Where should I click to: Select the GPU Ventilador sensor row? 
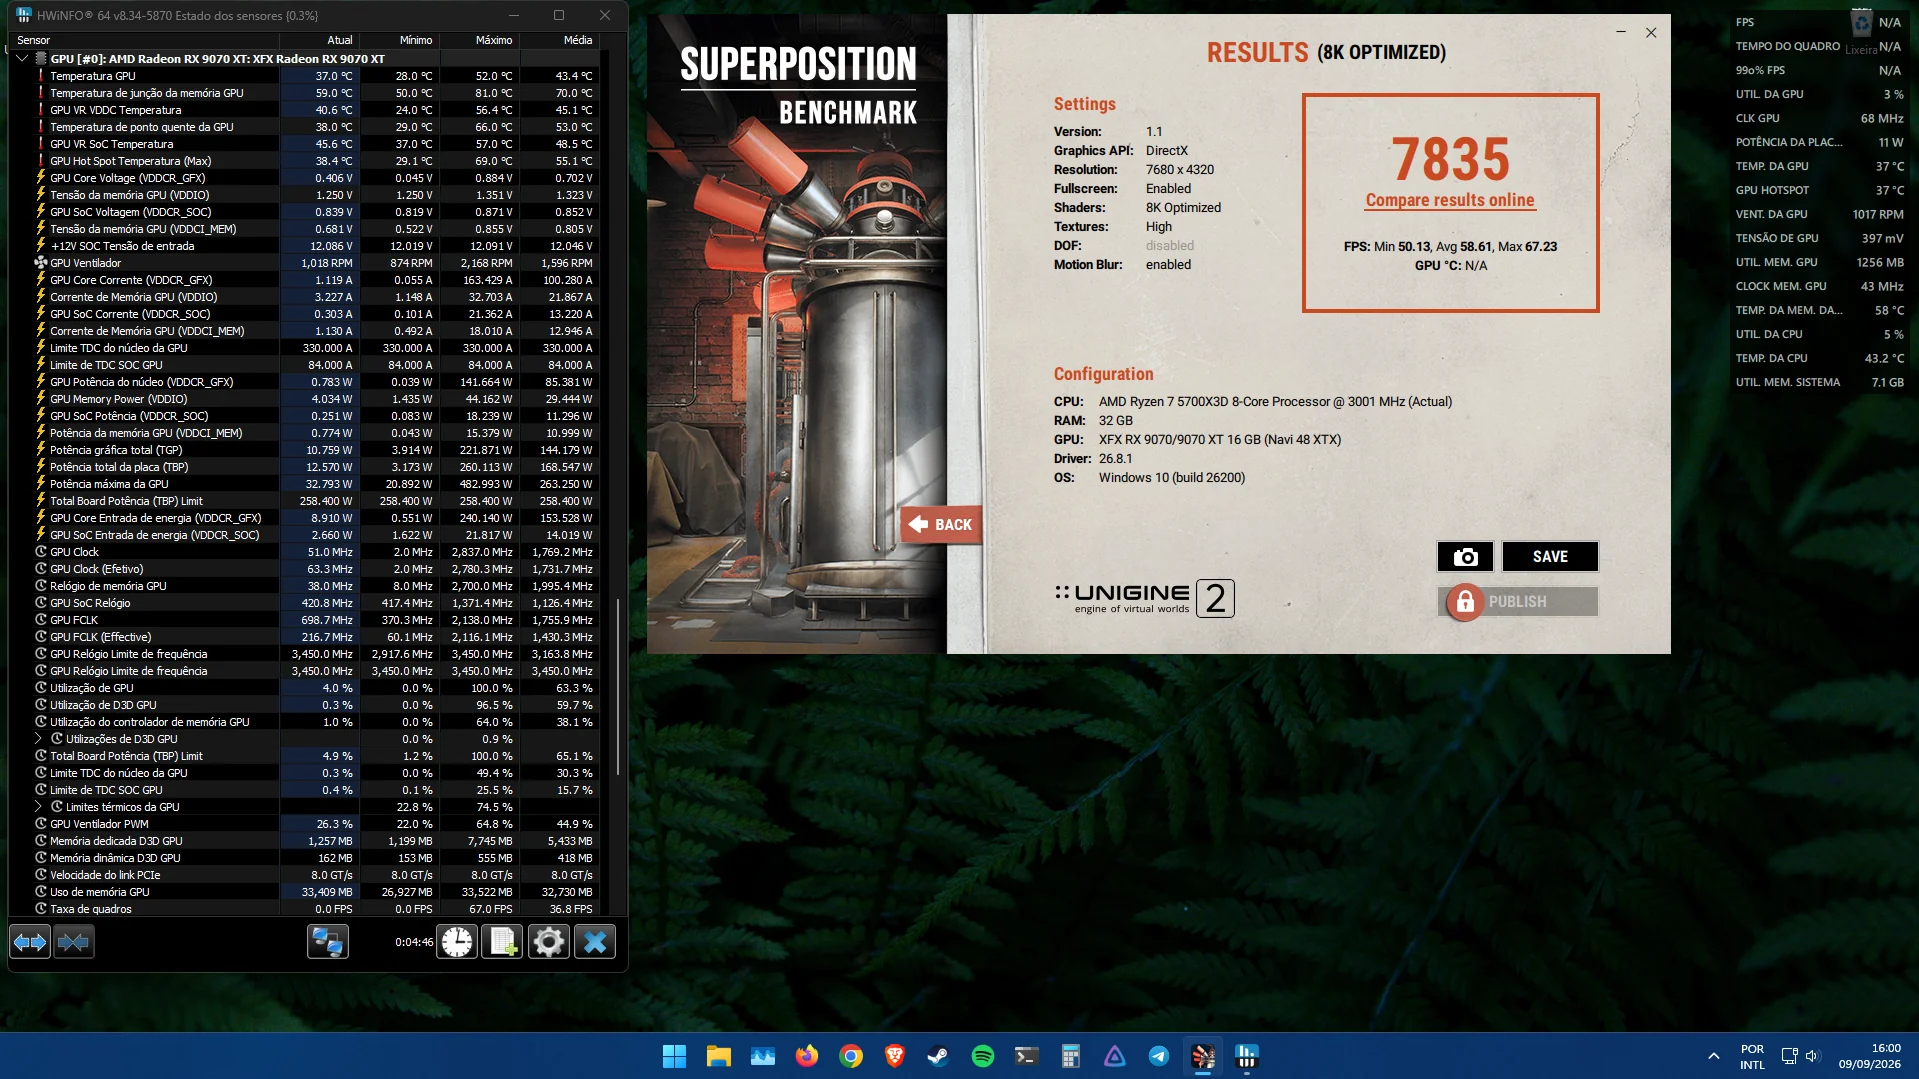pyautogui.click(x=305, y=263)
